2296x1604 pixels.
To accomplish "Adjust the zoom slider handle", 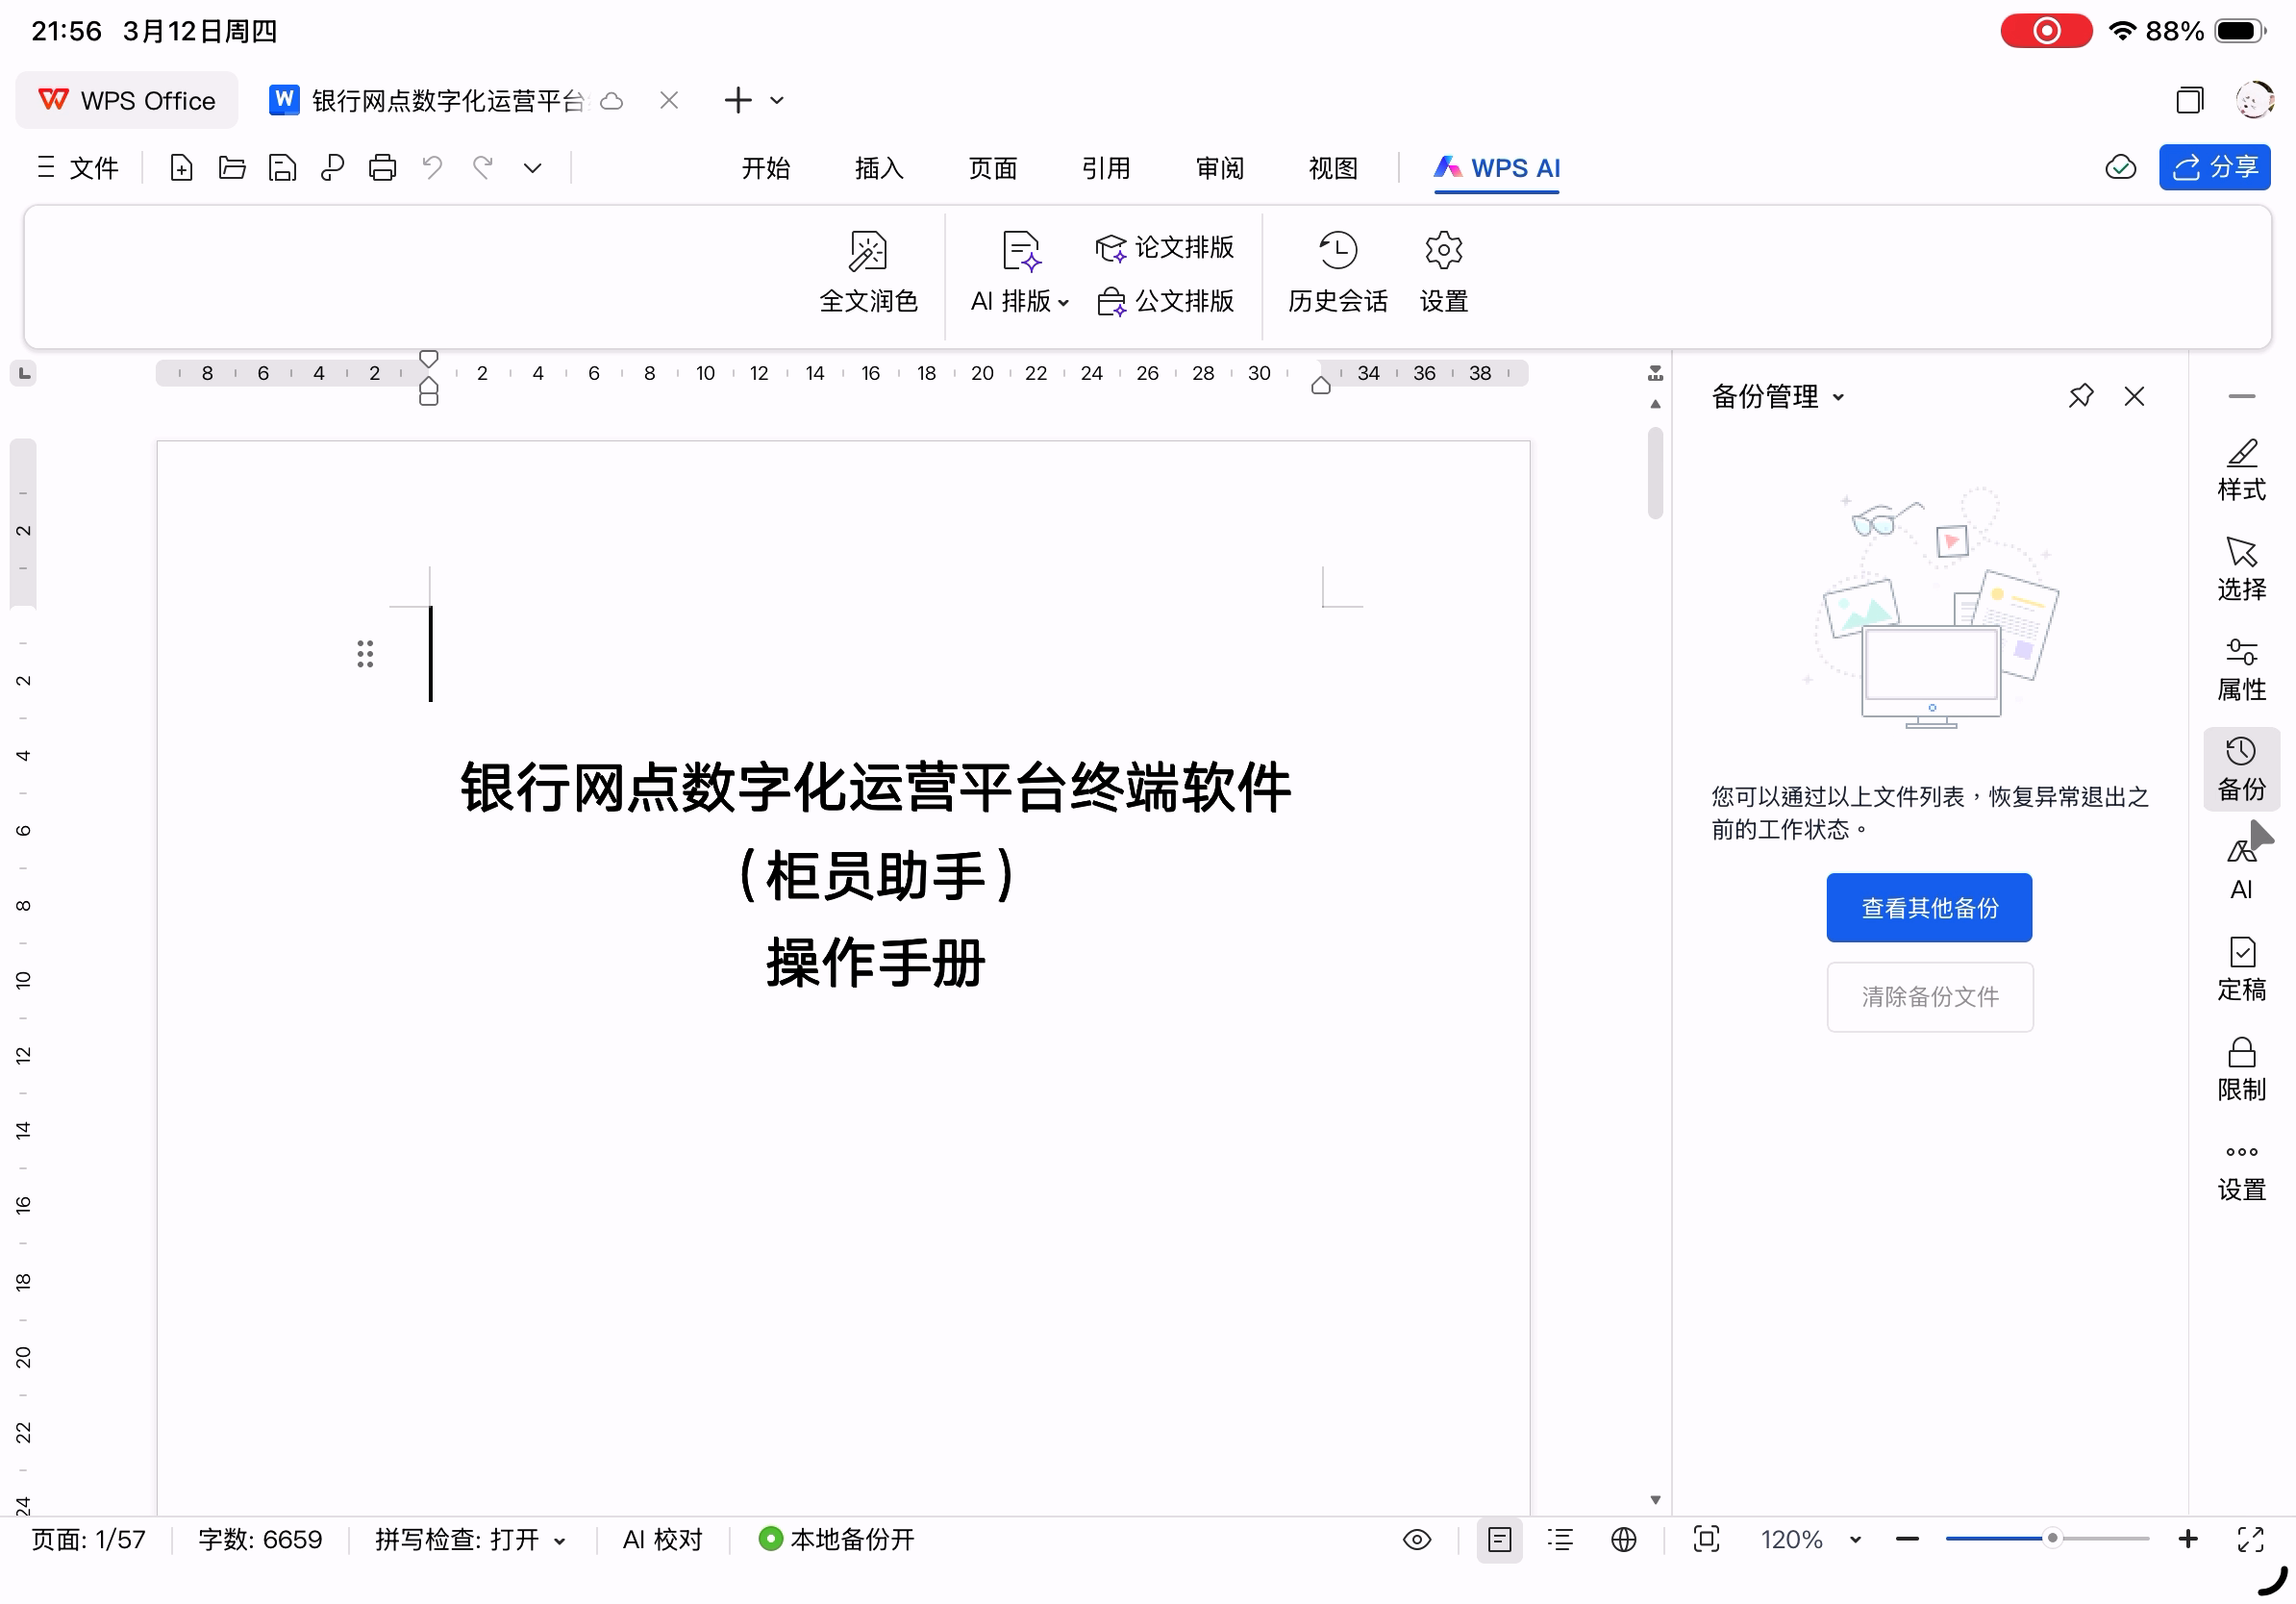I will (x=2051, y=1539).
